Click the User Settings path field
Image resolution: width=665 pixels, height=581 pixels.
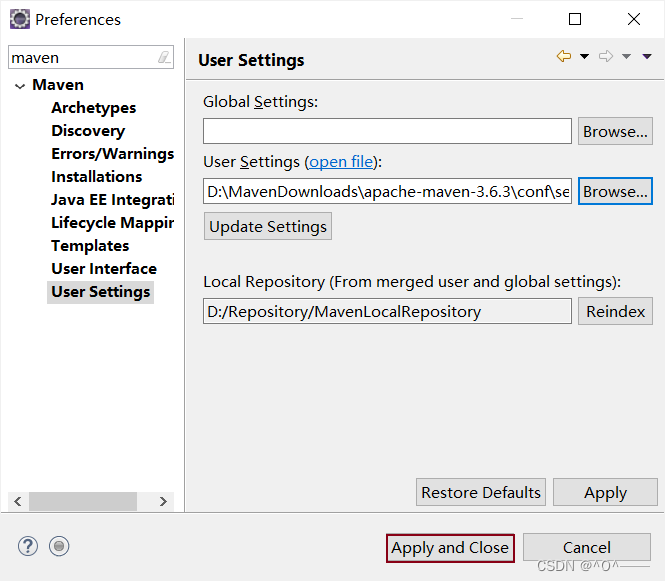tap(387, 191)
